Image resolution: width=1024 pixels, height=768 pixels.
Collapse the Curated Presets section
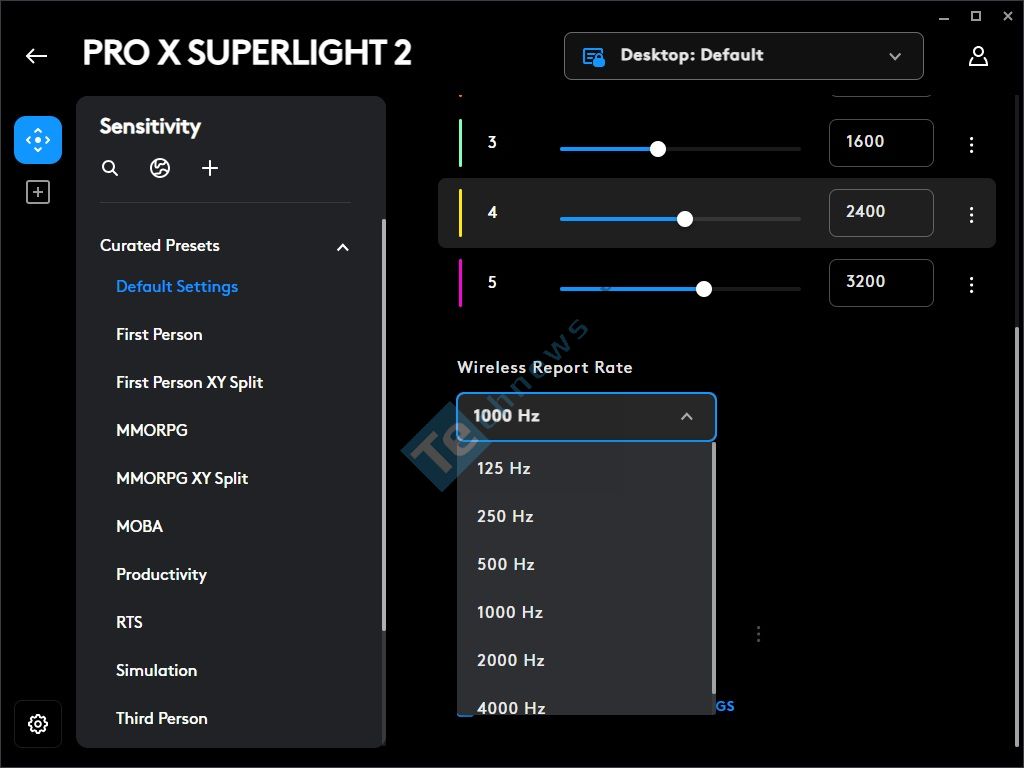[x=343, y=247]
